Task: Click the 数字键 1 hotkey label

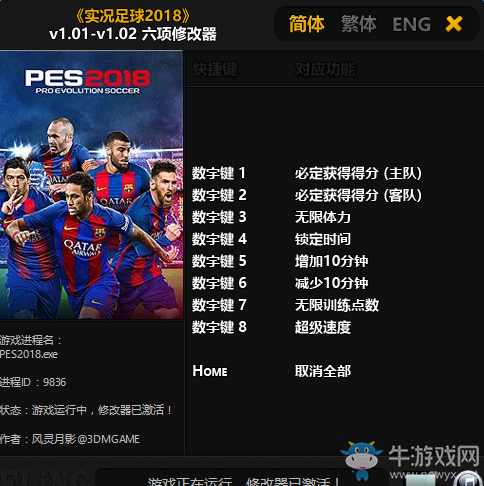Action: (x=219, y=173)
